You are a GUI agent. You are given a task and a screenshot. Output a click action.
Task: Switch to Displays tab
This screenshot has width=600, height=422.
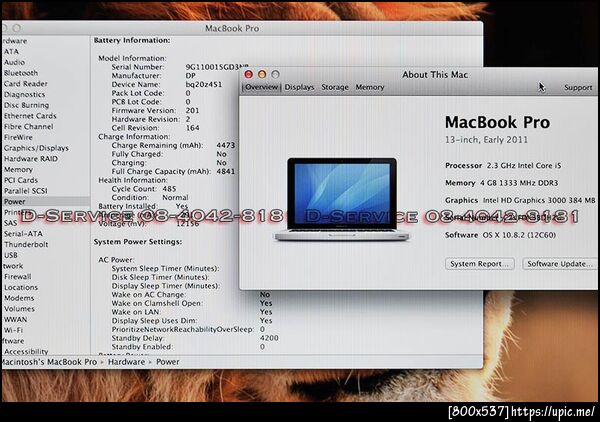[299, 87]
